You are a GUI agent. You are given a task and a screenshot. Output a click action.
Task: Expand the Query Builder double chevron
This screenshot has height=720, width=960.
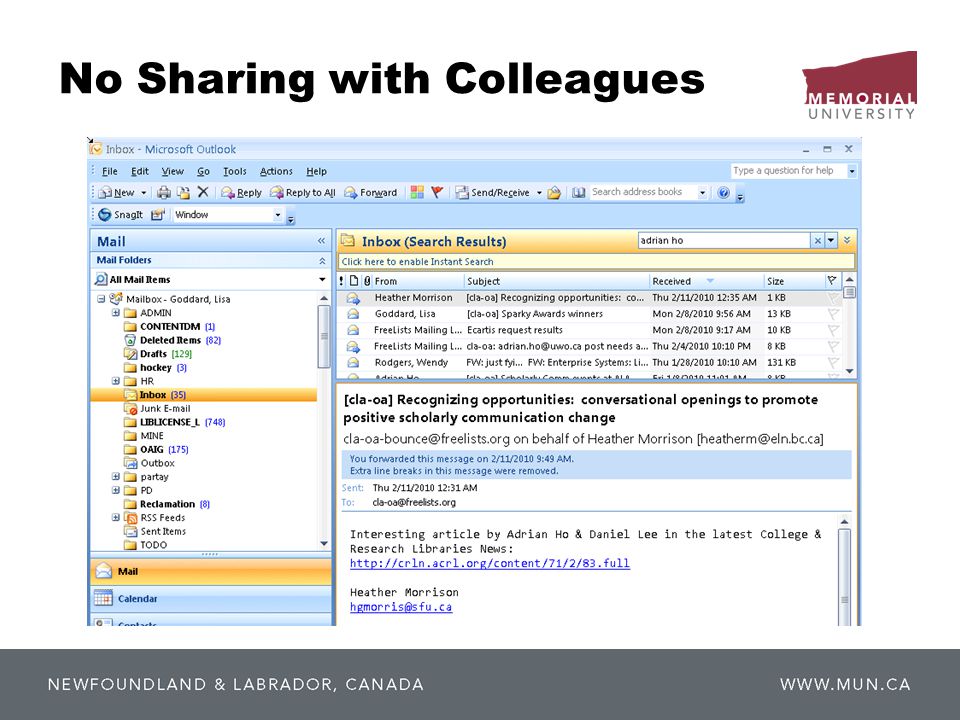847,241
